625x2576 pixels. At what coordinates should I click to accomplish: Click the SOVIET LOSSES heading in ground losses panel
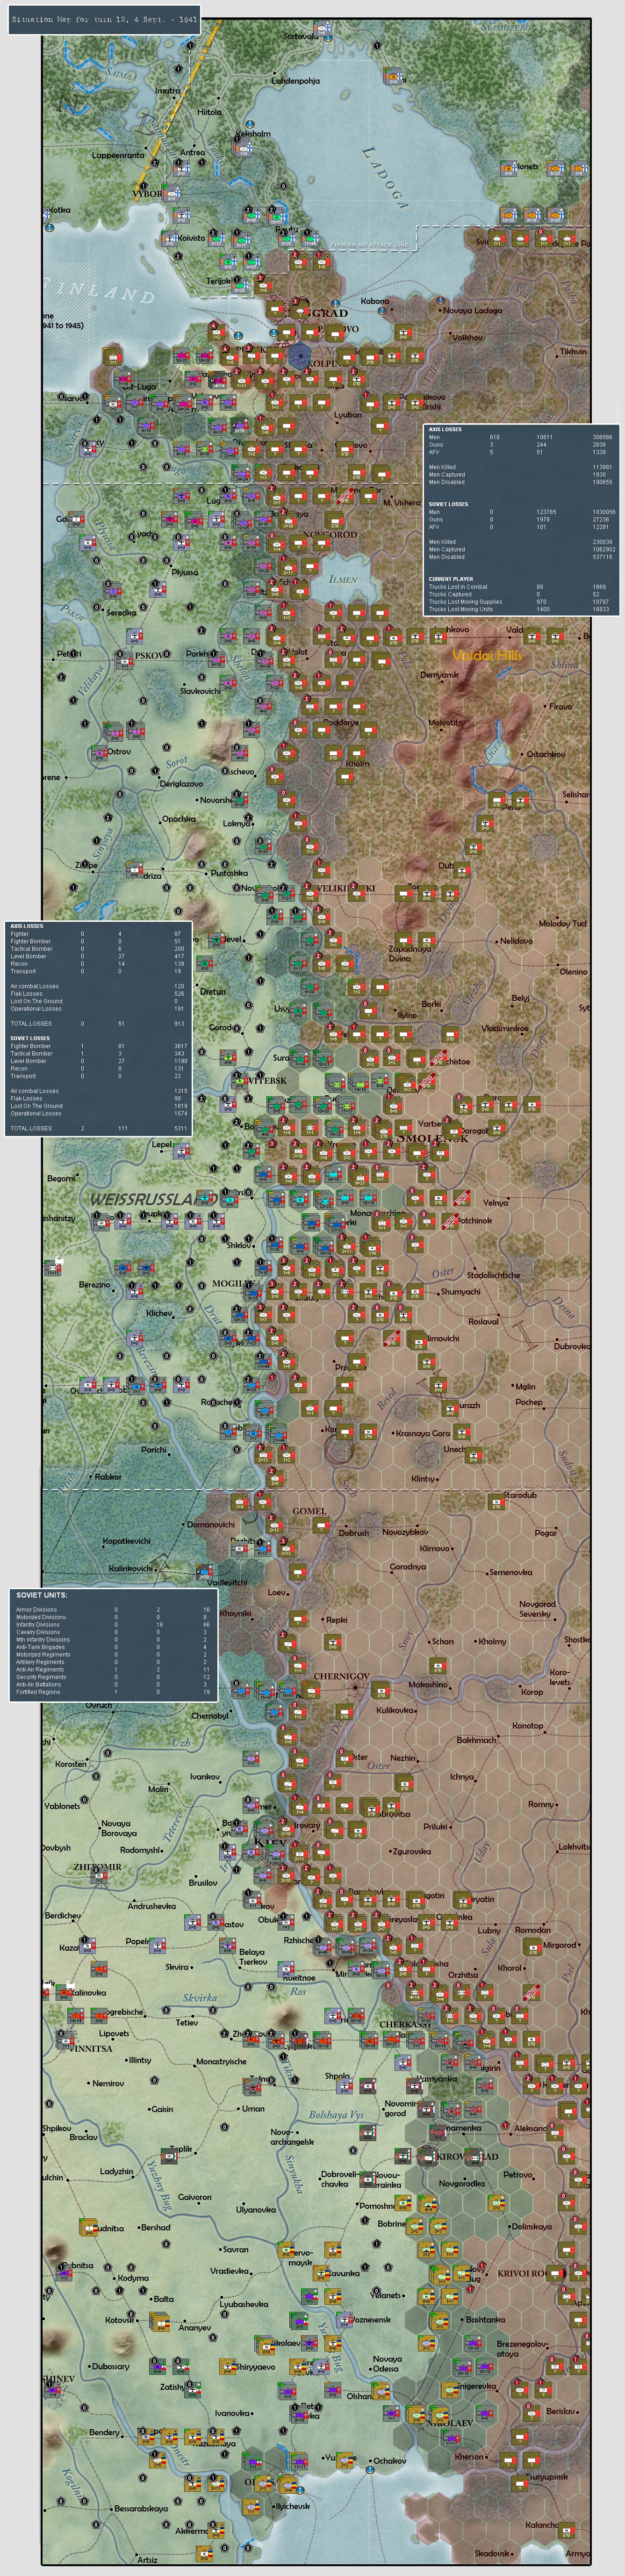448,504
